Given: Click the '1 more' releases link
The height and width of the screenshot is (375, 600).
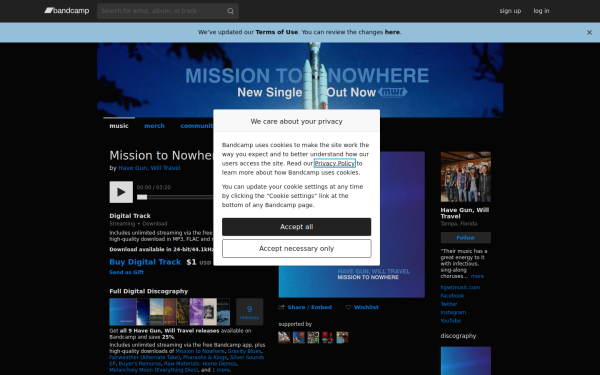Looking at the screenshot, I should pyautogui.click(x=221, y=370).
